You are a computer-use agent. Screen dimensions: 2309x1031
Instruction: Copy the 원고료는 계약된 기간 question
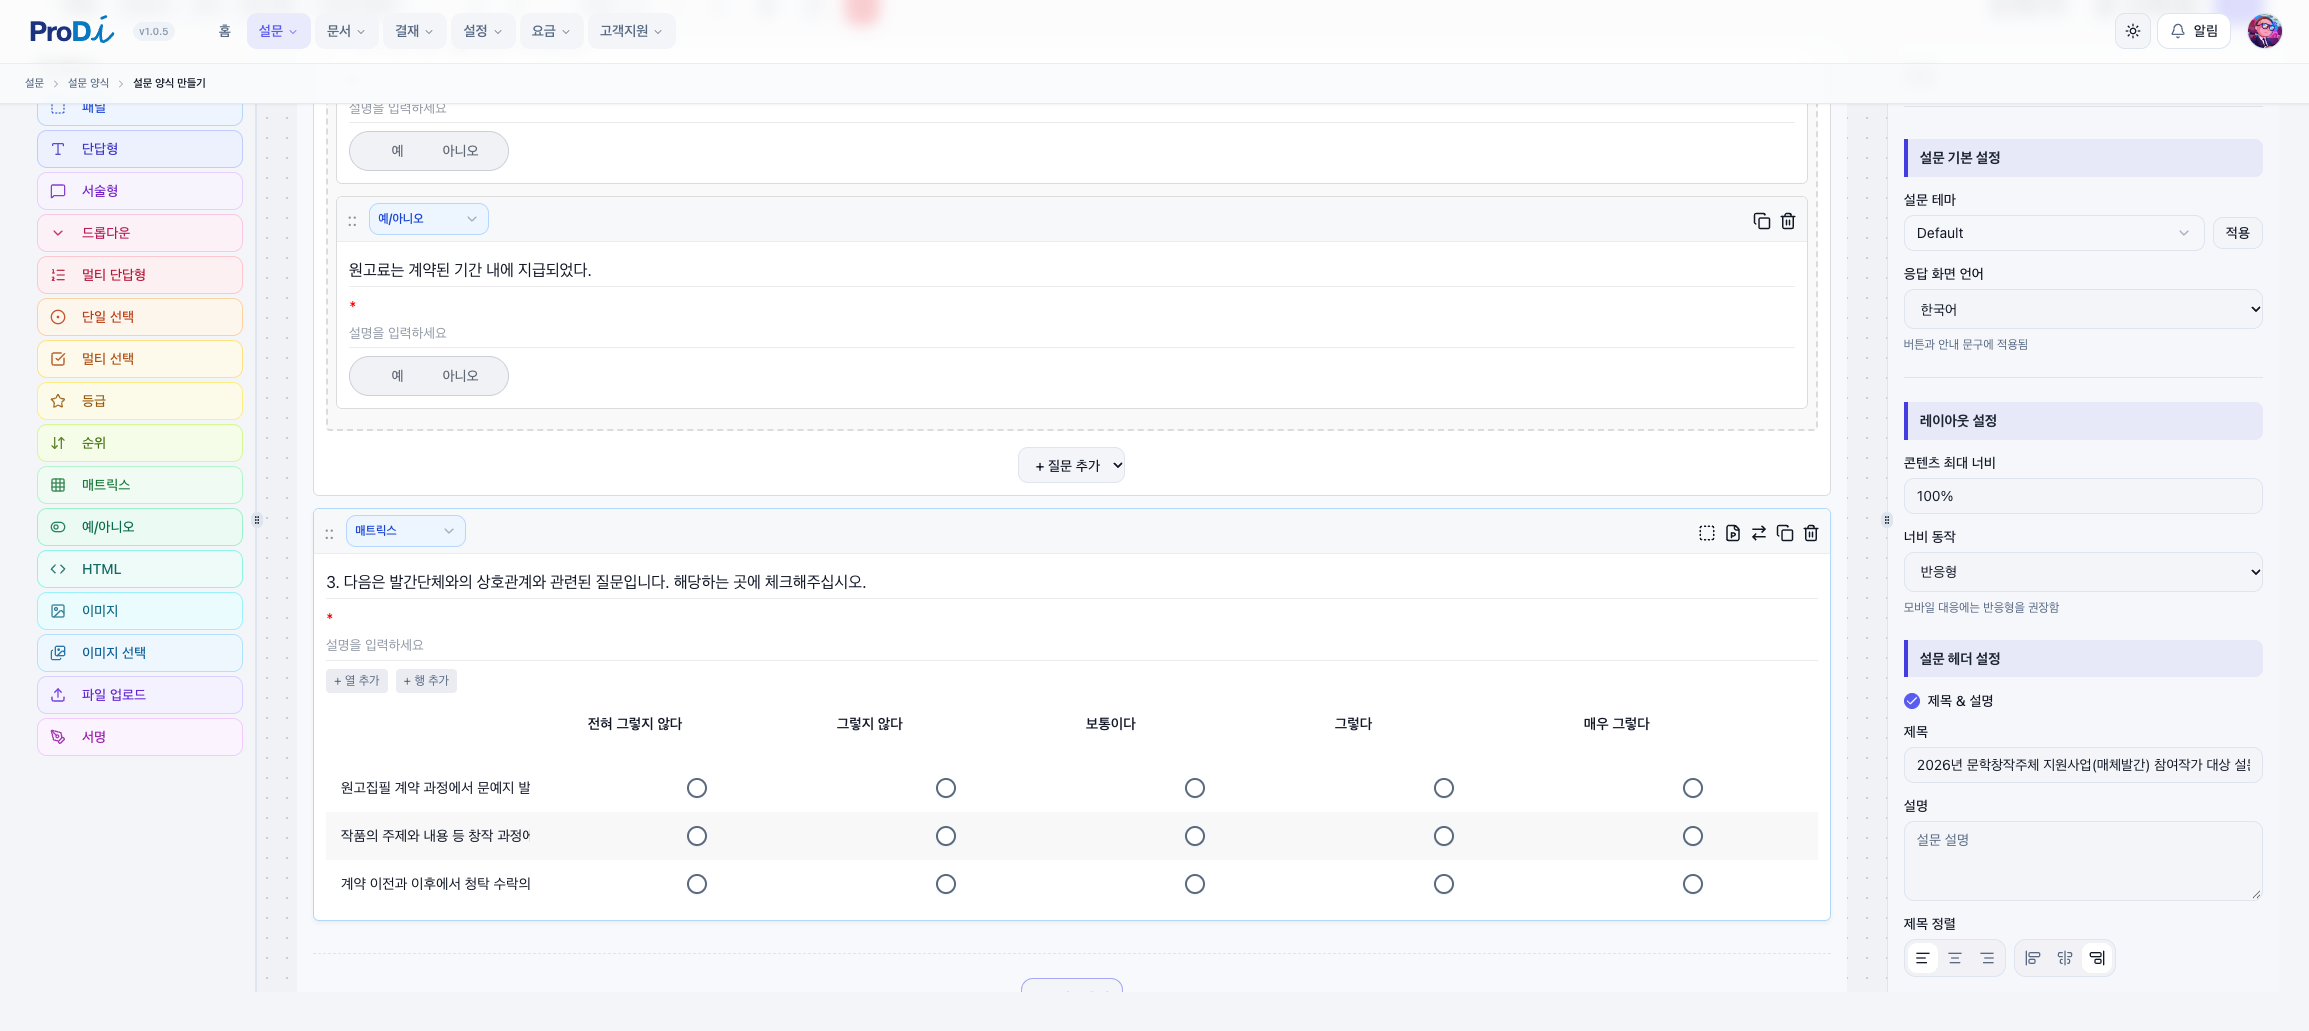[x=1762, y=221]
